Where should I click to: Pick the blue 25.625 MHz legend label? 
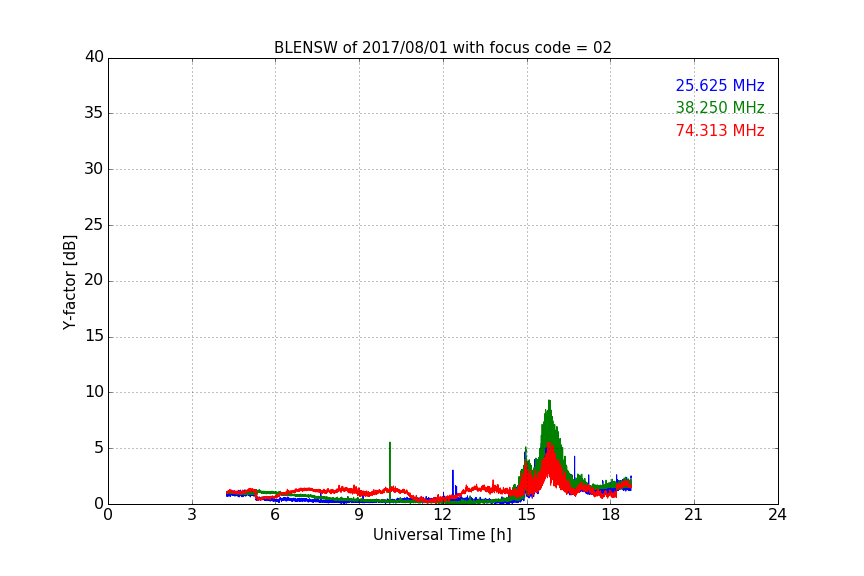[720, 85]
